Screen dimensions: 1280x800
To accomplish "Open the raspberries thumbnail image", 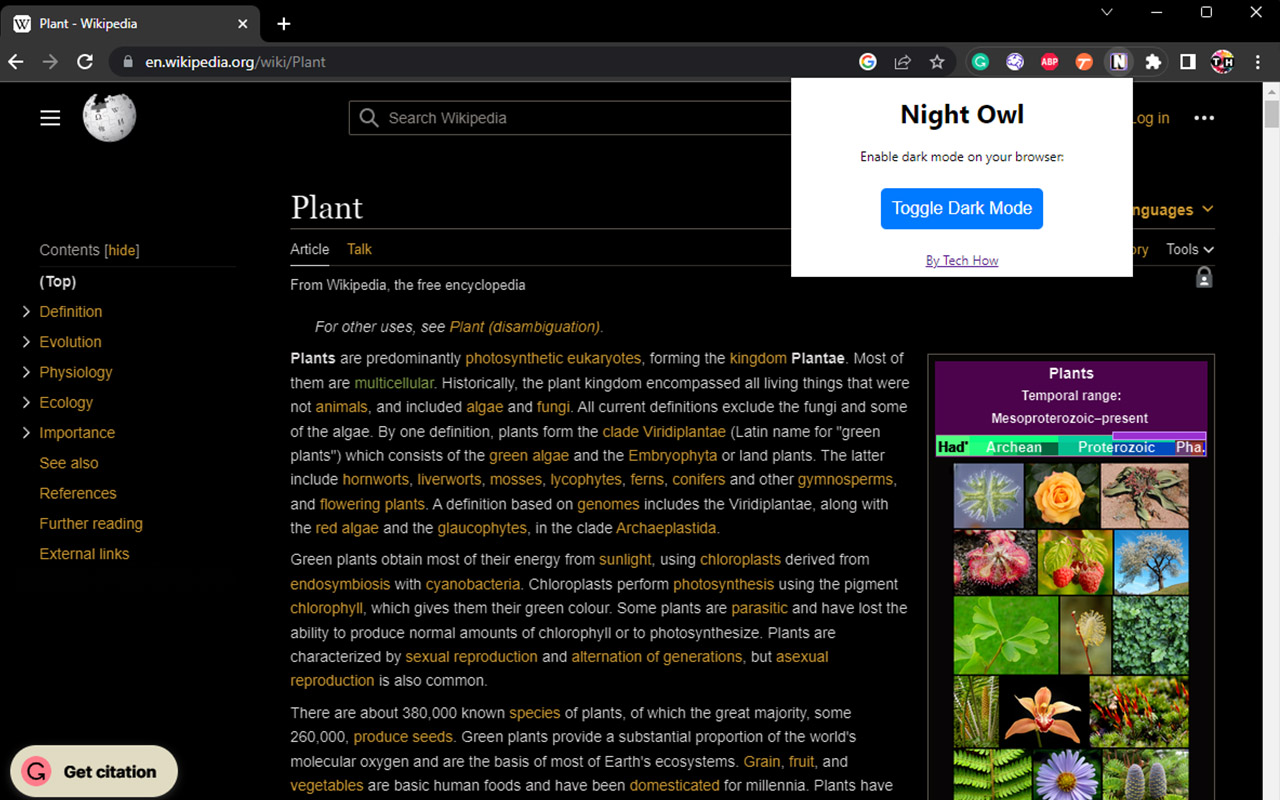I will (x=1075, y=562).
